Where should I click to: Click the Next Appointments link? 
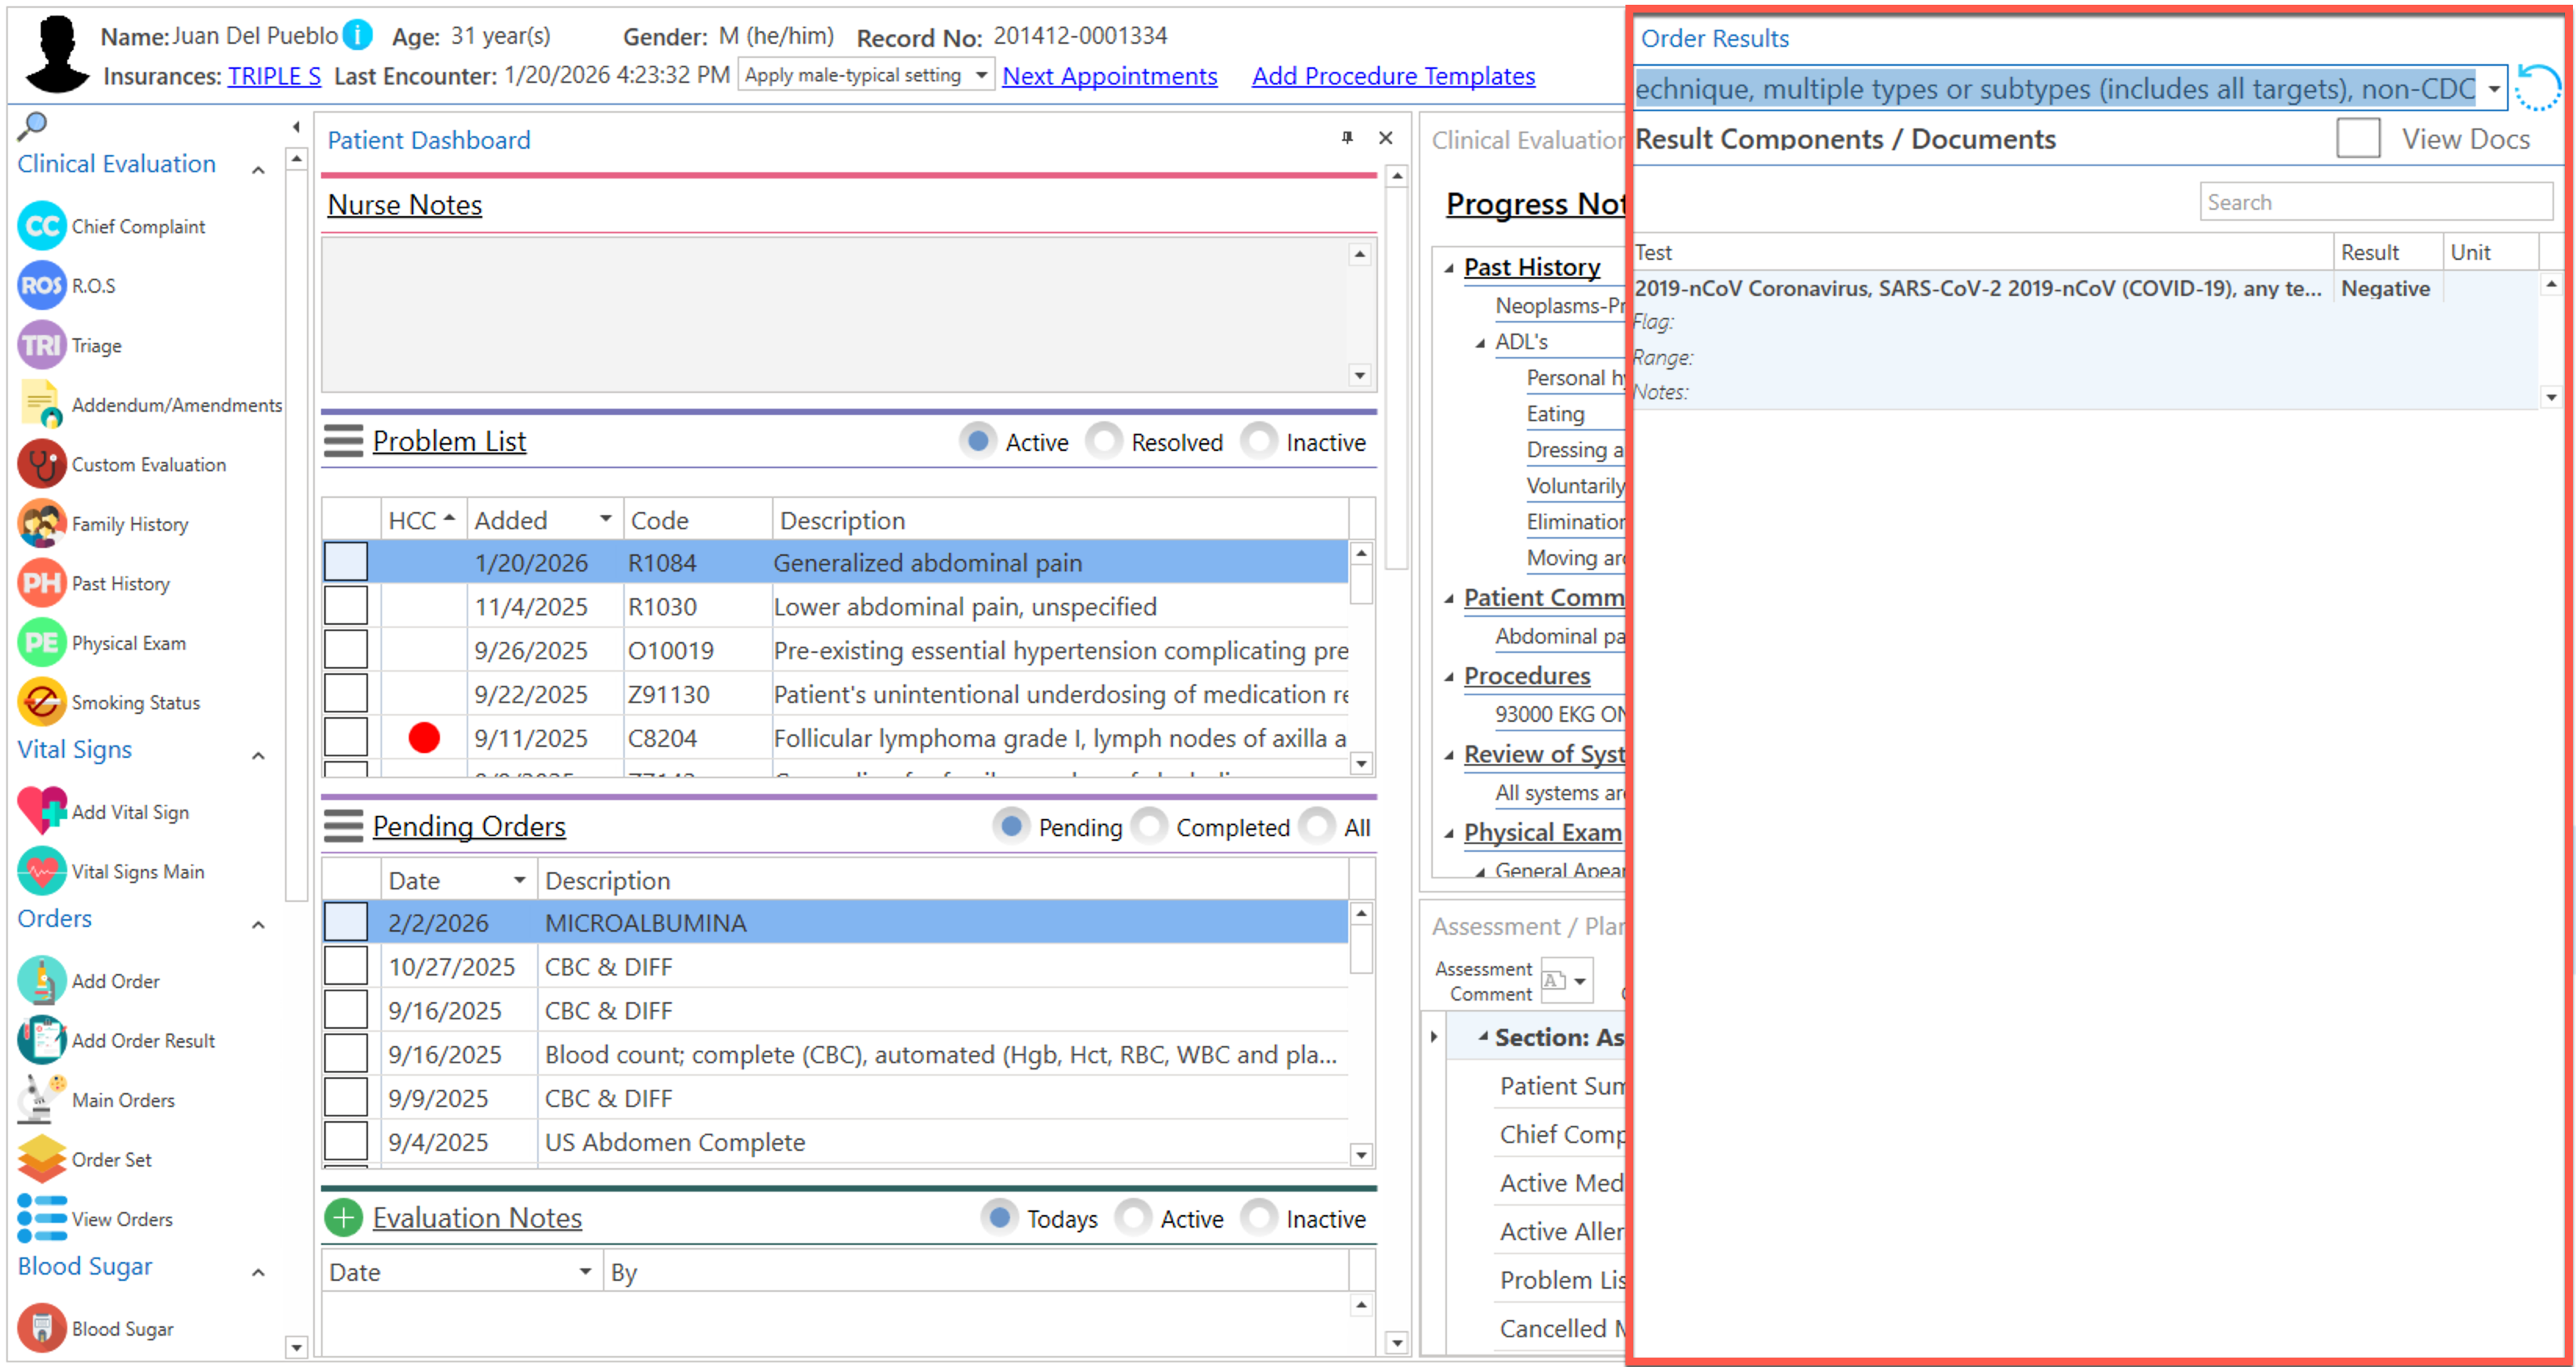[x=1109, y=76]
